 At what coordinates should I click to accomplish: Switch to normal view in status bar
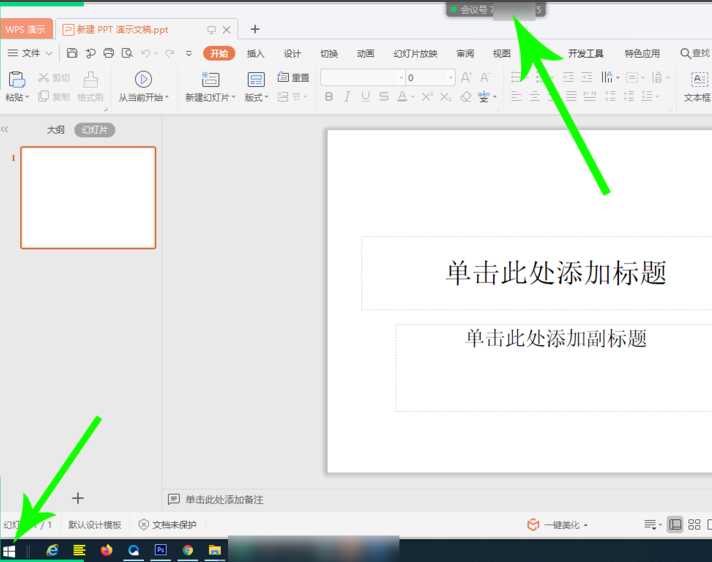point(676,524)
